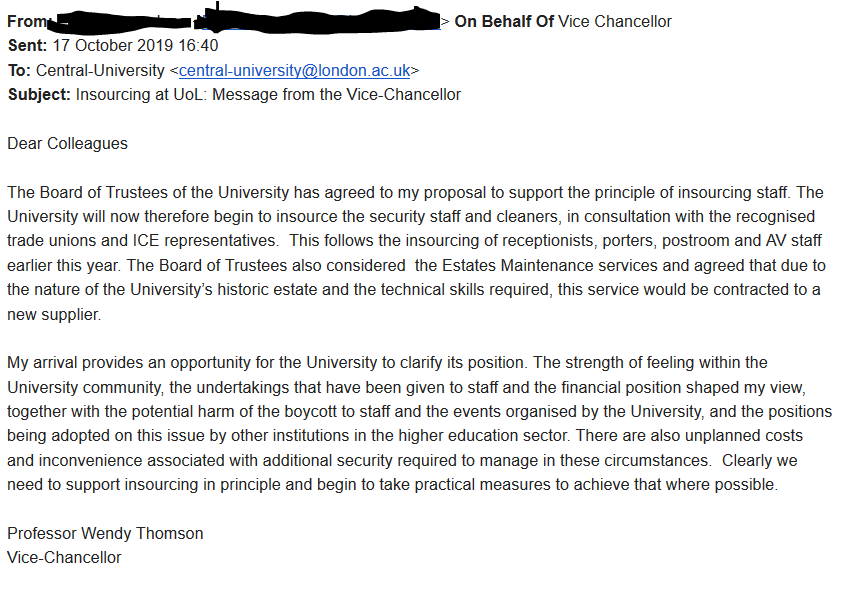Select the 'Central-University' recipient name
The width and height of the screenshot is (846, 590).
click(x=100, y=71)
